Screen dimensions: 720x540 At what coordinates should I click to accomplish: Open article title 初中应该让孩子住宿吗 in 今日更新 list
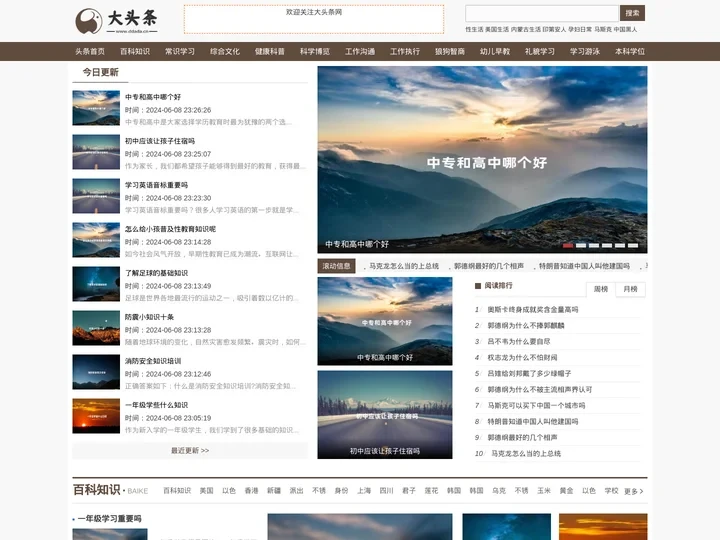click(x=160, y=141)
